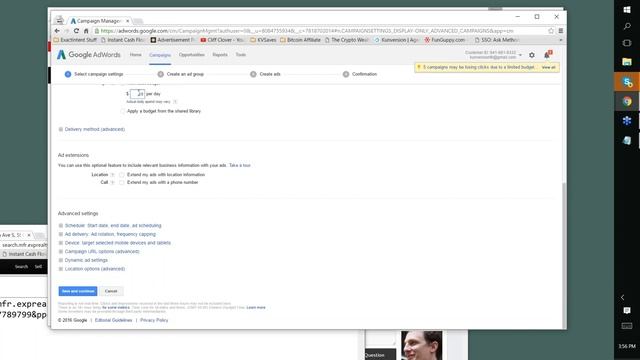This screenshot has height=360, width=640.
Task: Switch to Skype in the taskbar
Action: (x=627, y=82)
